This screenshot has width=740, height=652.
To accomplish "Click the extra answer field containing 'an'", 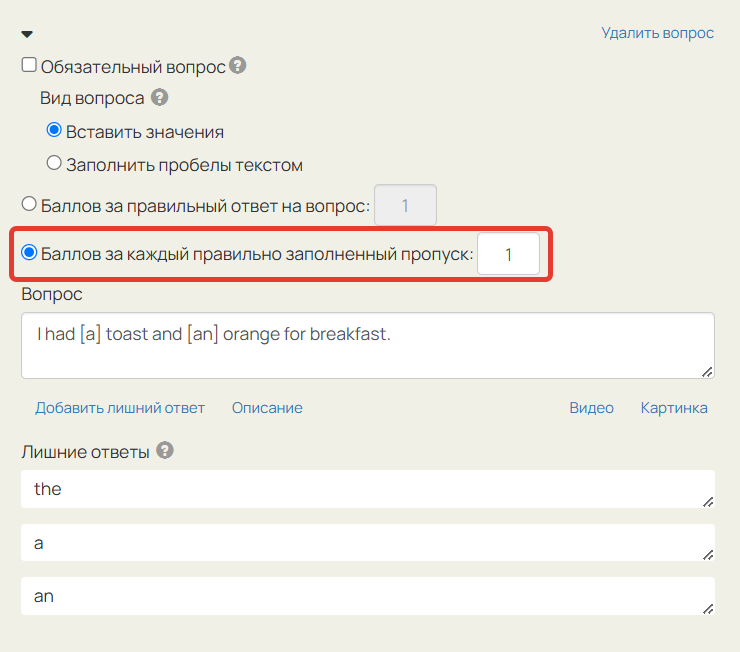I will click(368, 596).
